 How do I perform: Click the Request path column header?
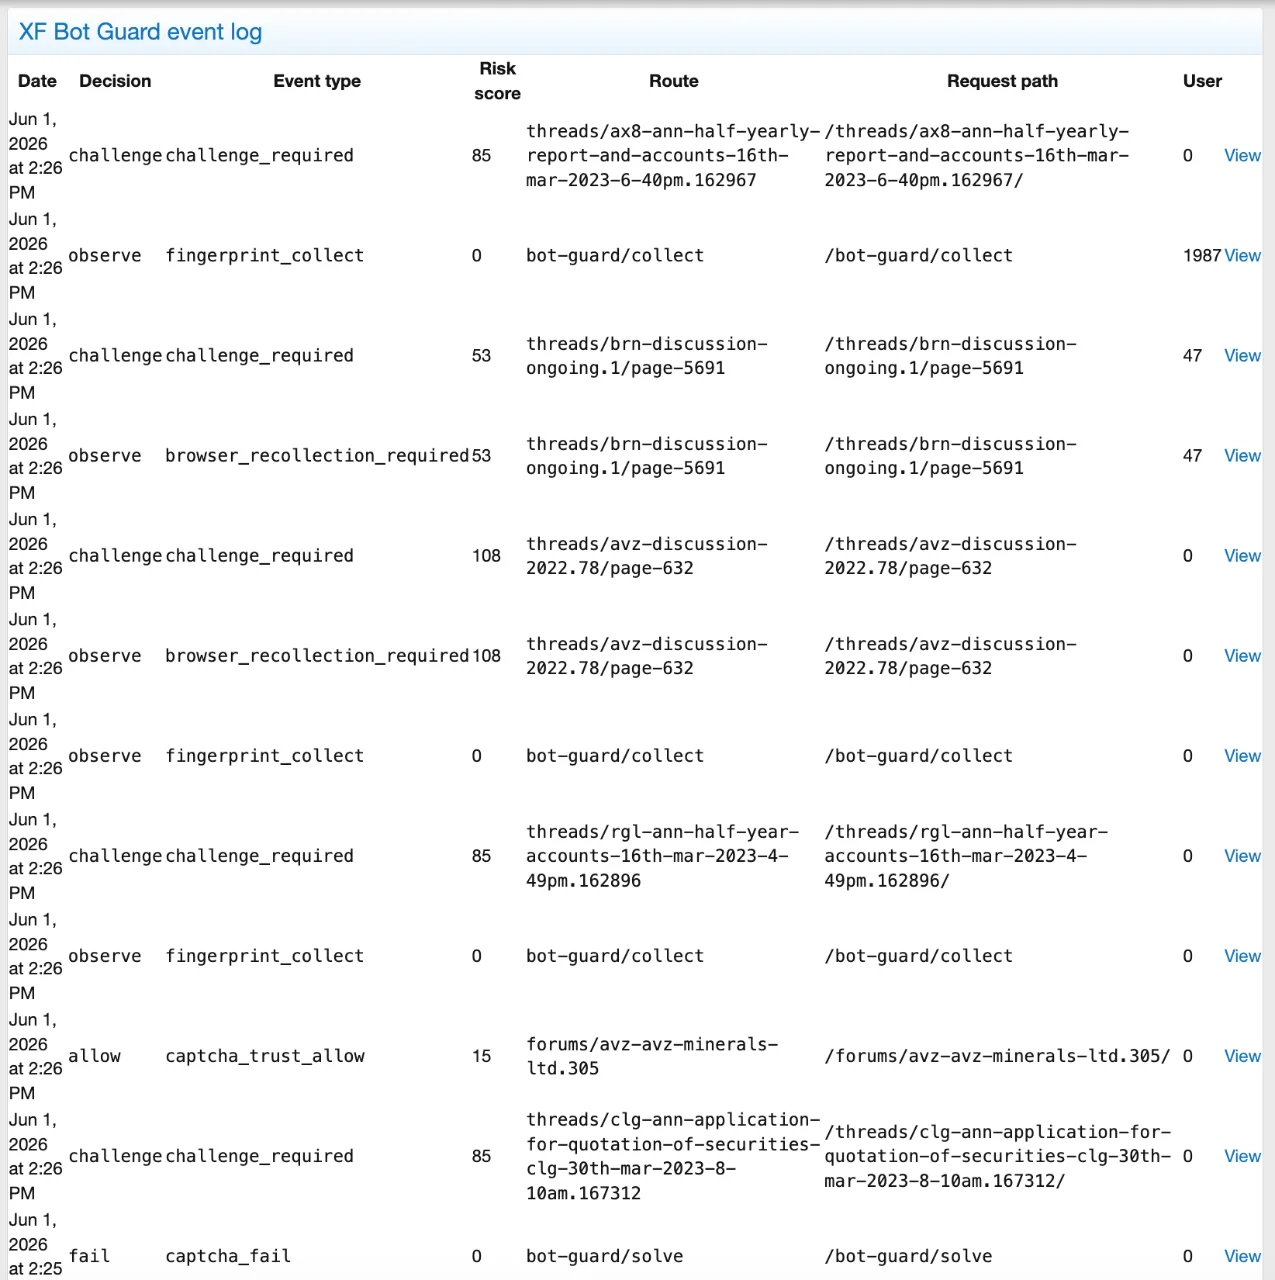click(1002, 81)
